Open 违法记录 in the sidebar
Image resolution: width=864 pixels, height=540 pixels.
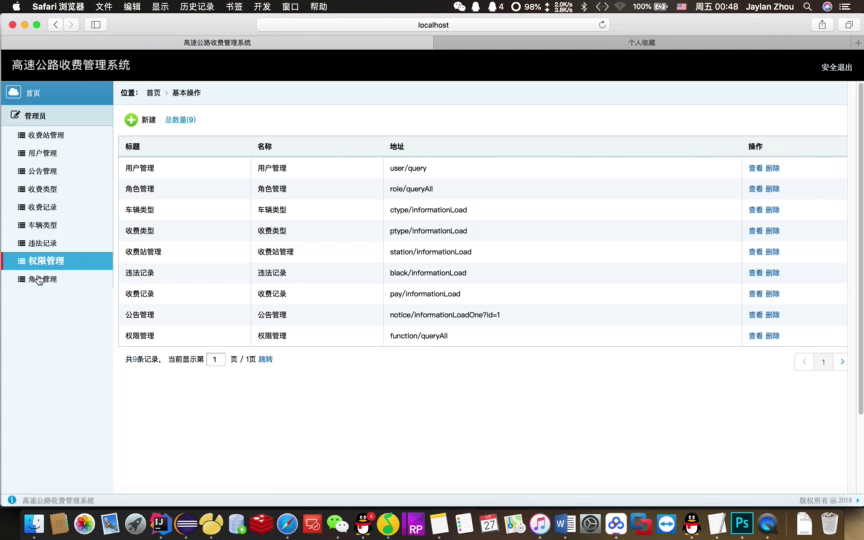coord(42,243)
